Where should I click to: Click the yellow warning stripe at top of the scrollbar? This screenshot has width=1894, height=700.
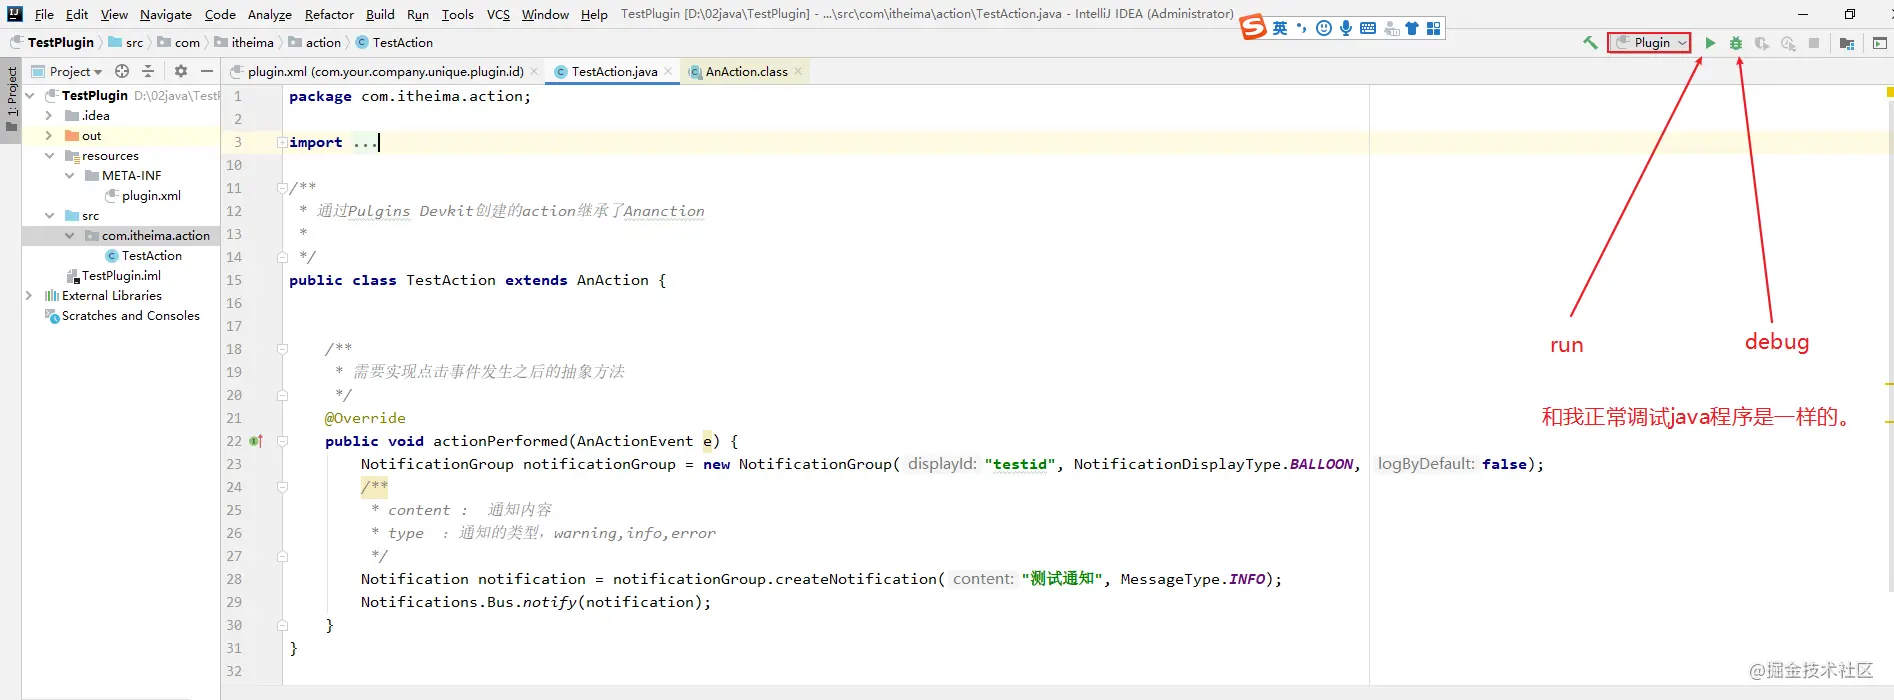coord(1889,93)
